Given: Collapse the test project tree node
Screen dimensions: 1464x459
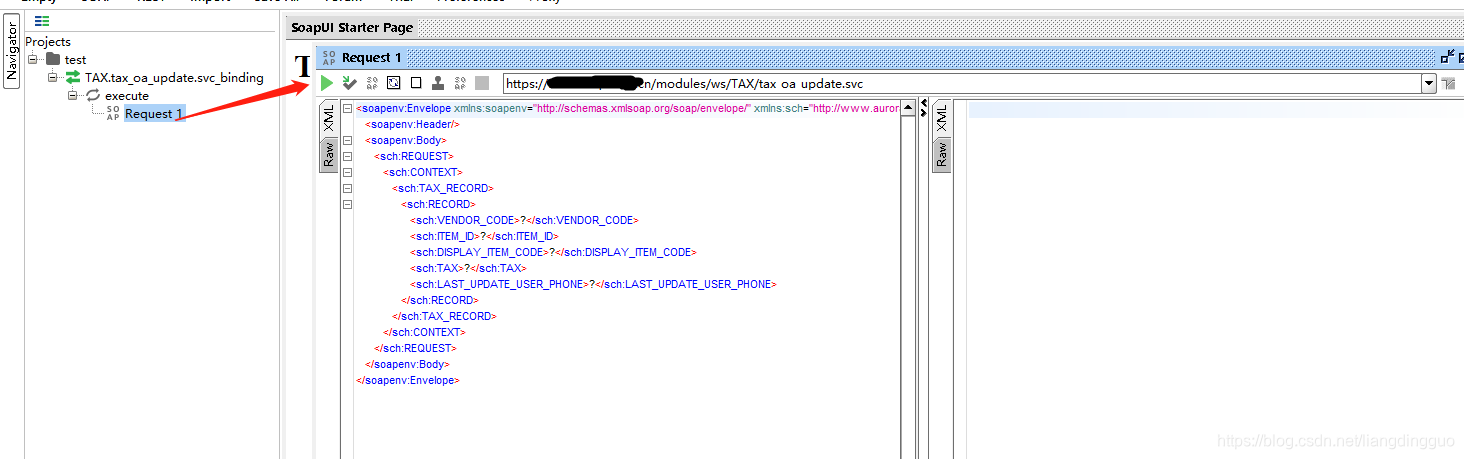Looking at the screenshot, I should (x=33, y=59).
